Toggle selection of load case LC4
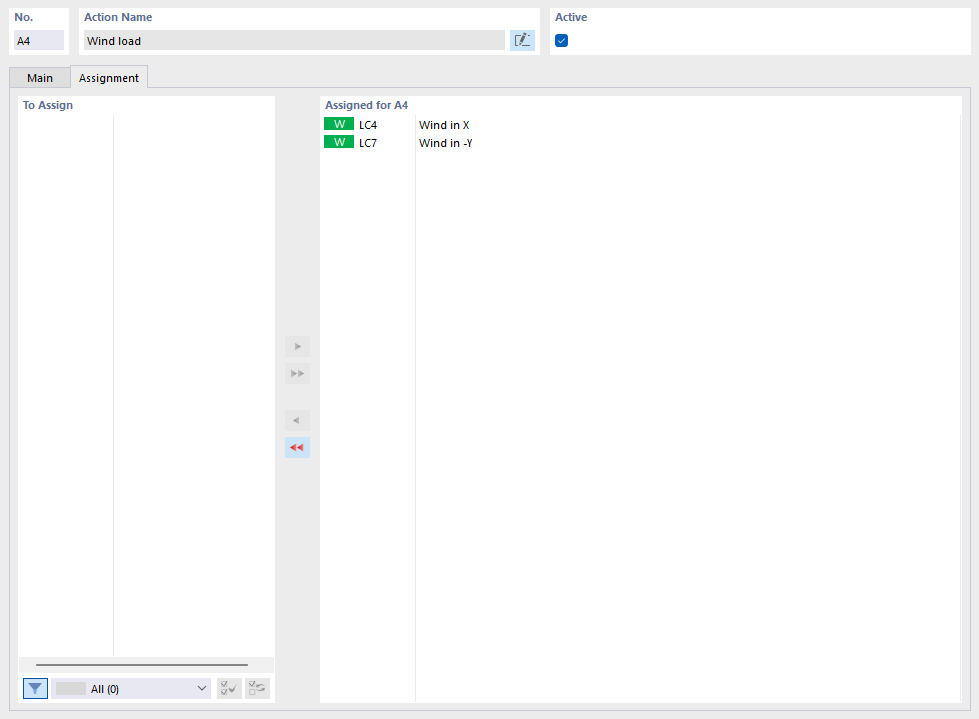 369,124
